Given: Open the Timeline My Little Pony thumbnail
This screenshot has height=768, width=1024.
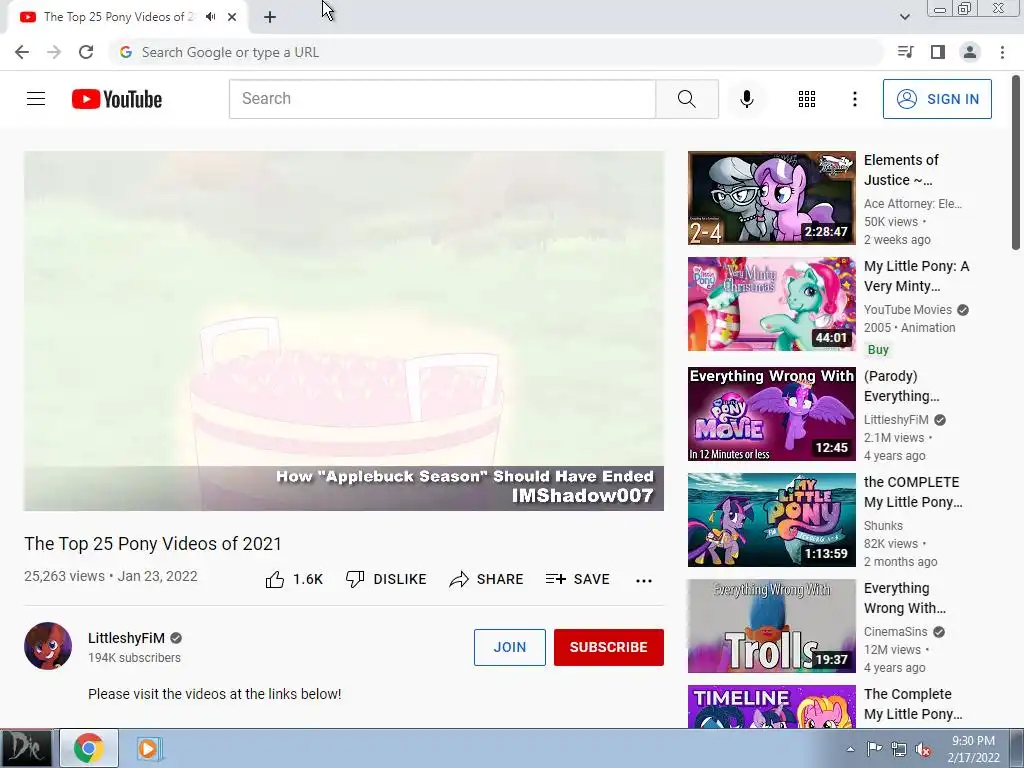Looking at the screenshot, I should (771, 706).
